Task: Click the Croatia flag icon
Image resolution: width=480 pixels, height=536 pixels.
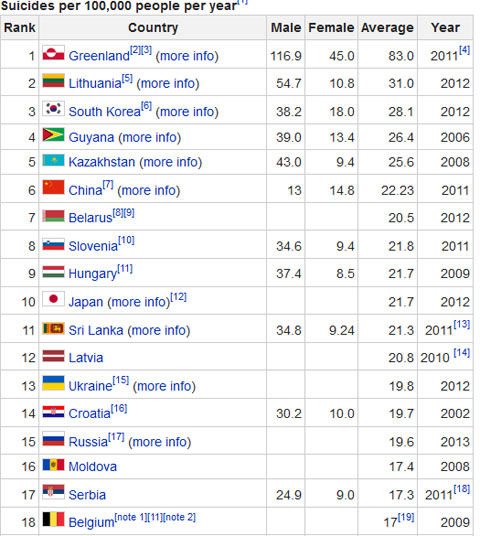Action: point(53,412)
